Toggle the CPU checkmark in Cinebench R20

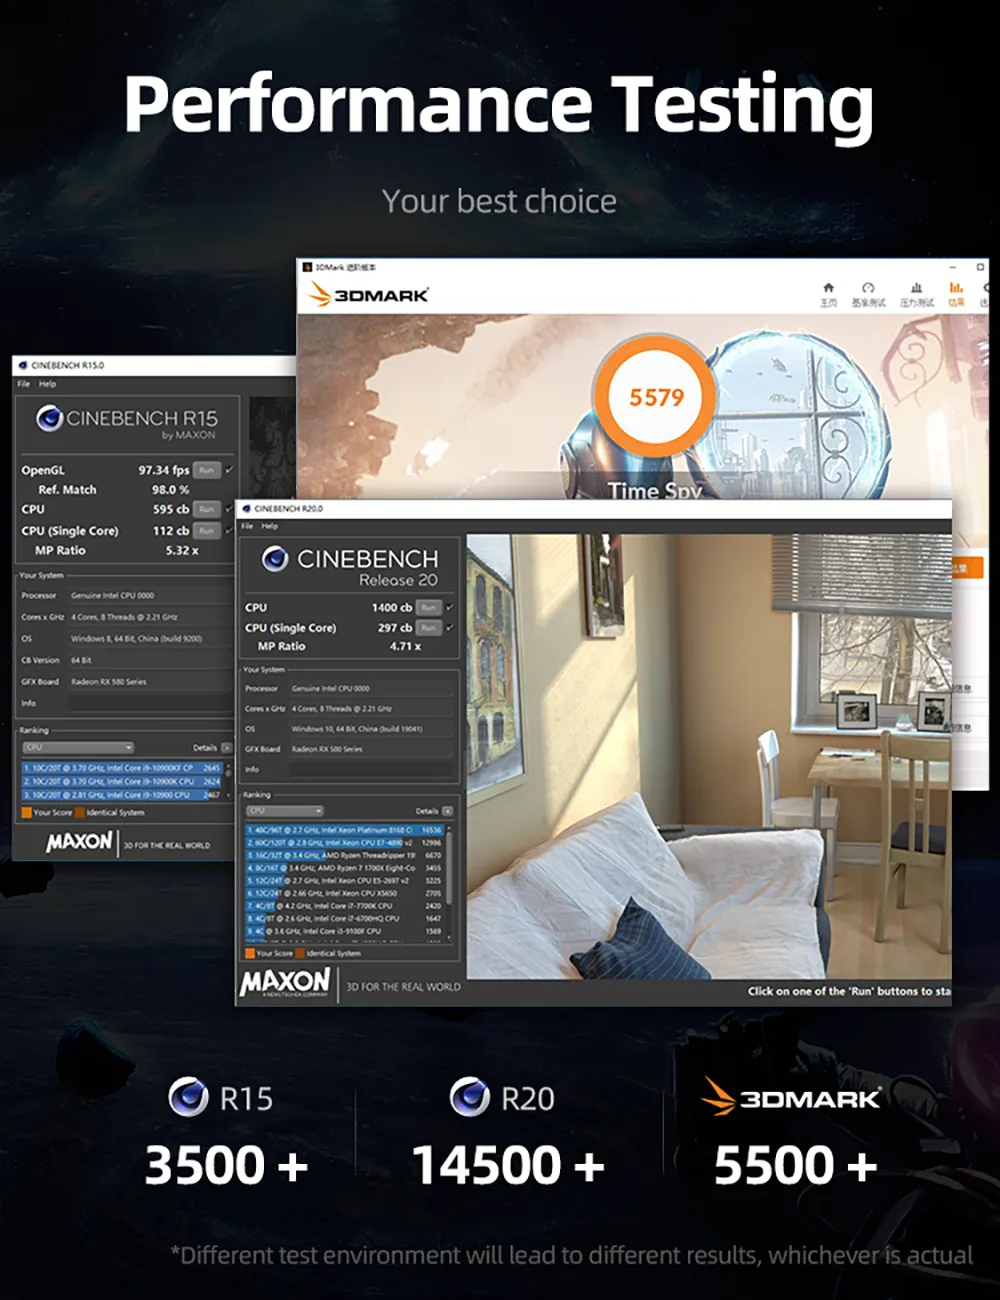click(449, 607)
